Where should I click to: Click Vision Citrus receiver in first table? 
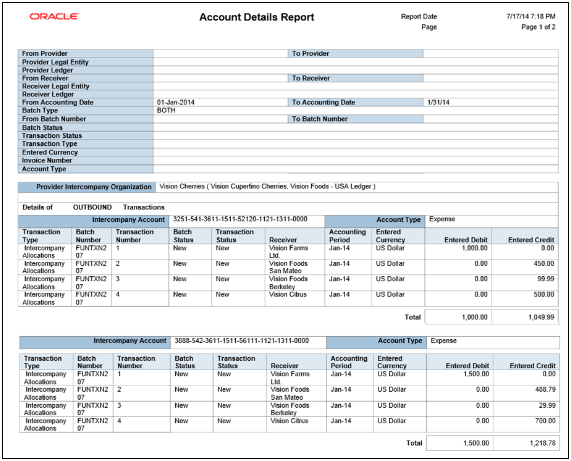[x=288, y=294]
